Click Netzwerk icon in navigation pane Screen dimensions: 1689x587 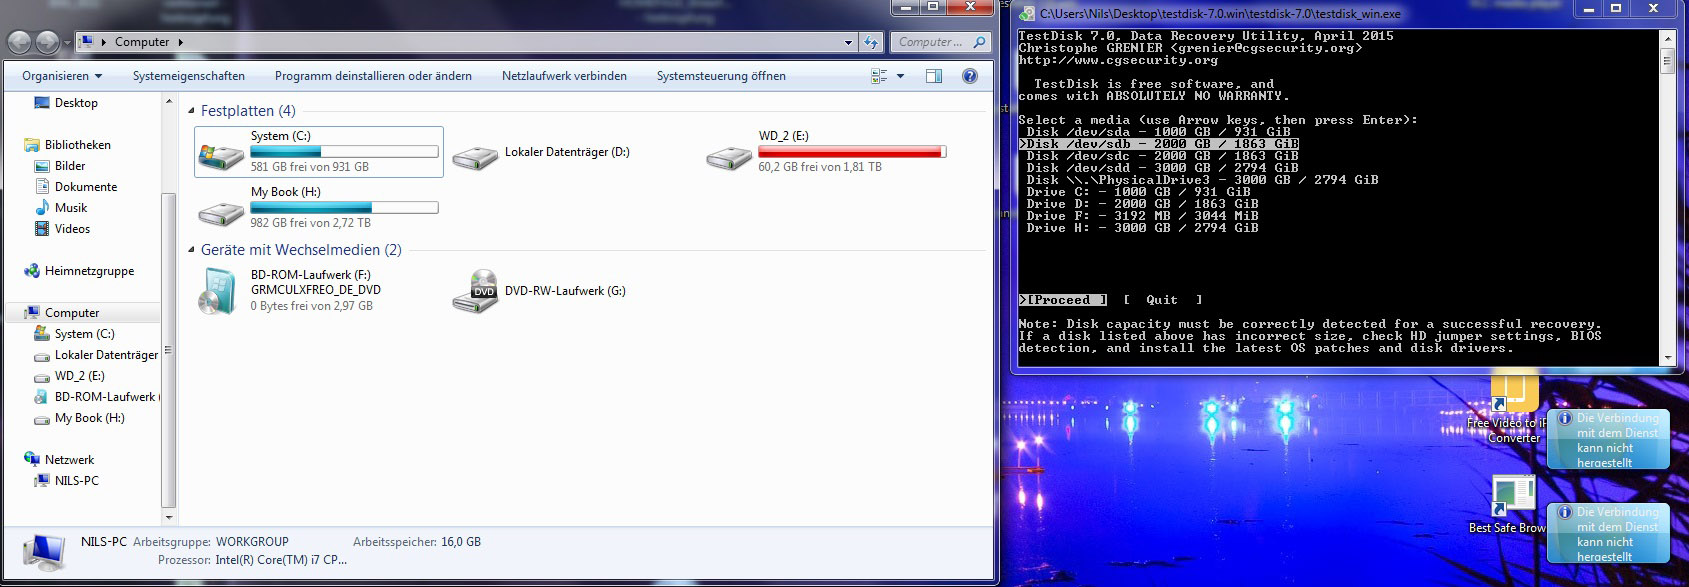tap(32, 460)
